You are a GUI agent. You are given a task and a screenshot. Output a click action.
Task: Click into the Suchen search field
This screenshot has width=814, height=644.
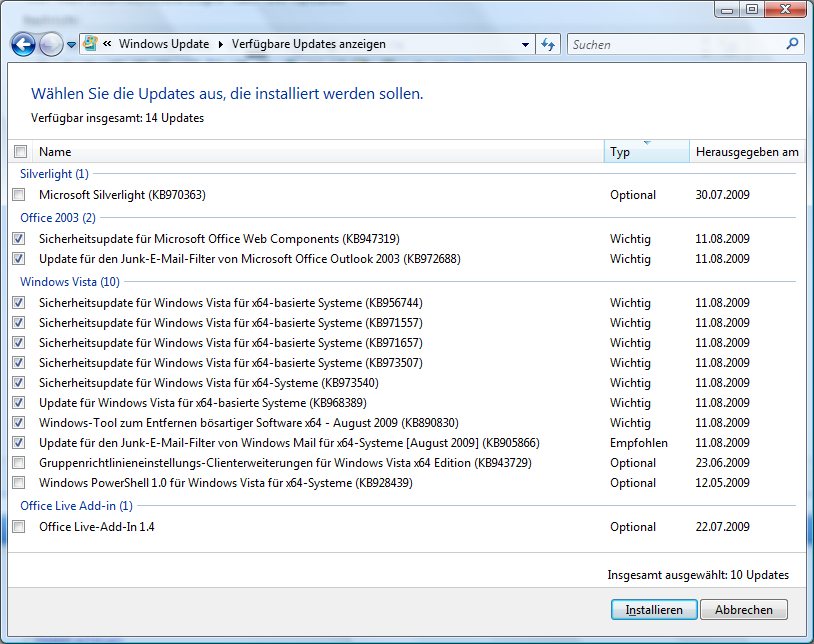pyautogui.click(x=675, y=45)
